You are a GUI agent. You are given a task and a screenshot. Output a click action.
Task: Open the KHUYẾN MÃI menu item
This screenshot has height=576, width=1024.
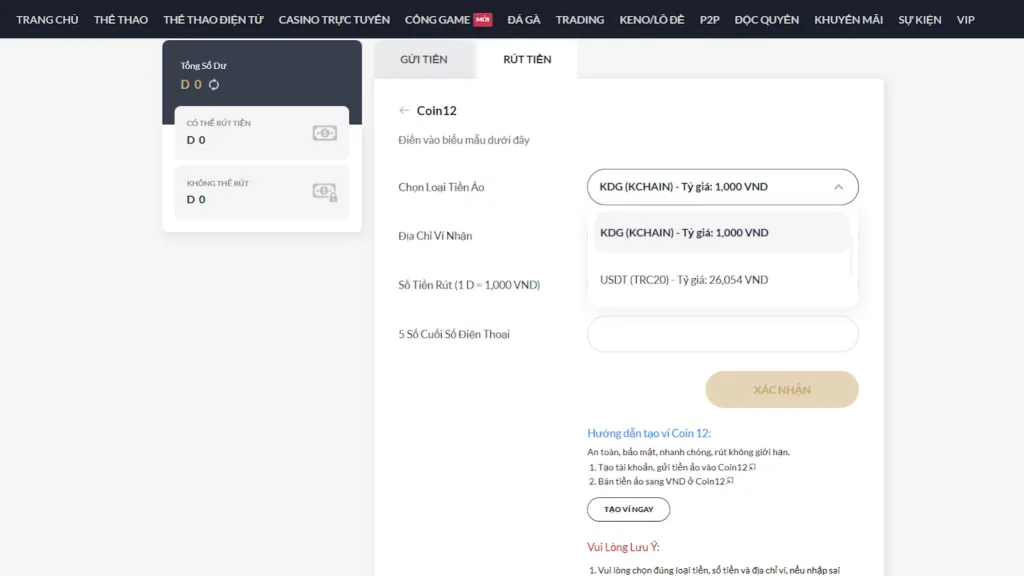(x=848, y=20)
